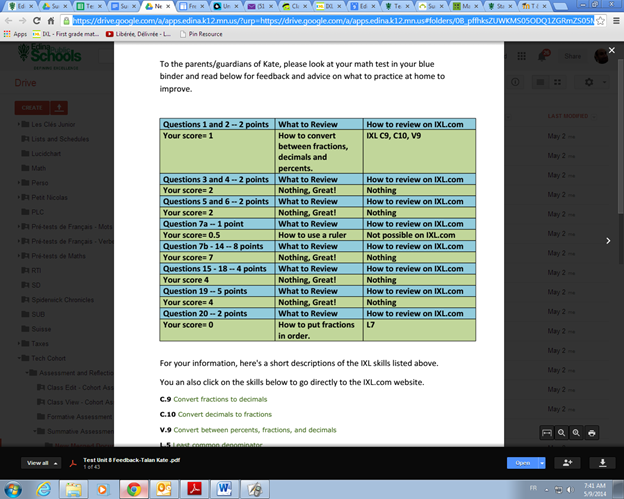Open Microsoft Word from the taskbar
Screen dimensions: 624x499
pos(224,489)
